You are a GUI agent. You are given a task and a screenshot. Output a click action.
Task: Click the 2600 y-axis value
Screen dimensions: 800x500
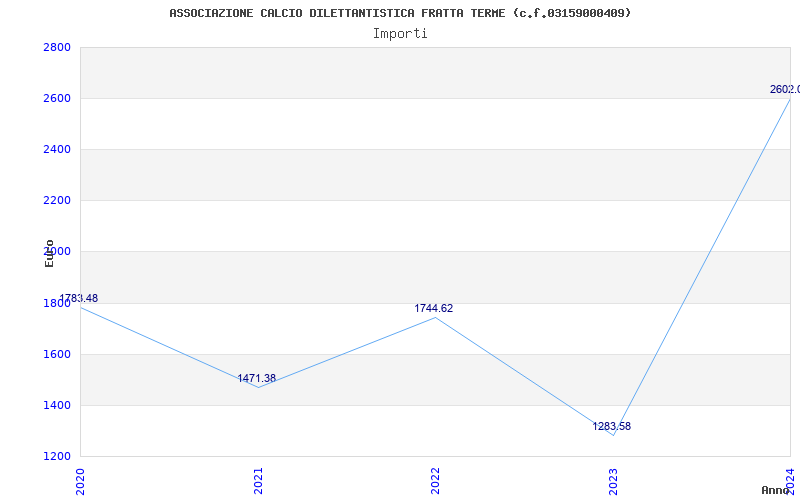pos(57,98)
